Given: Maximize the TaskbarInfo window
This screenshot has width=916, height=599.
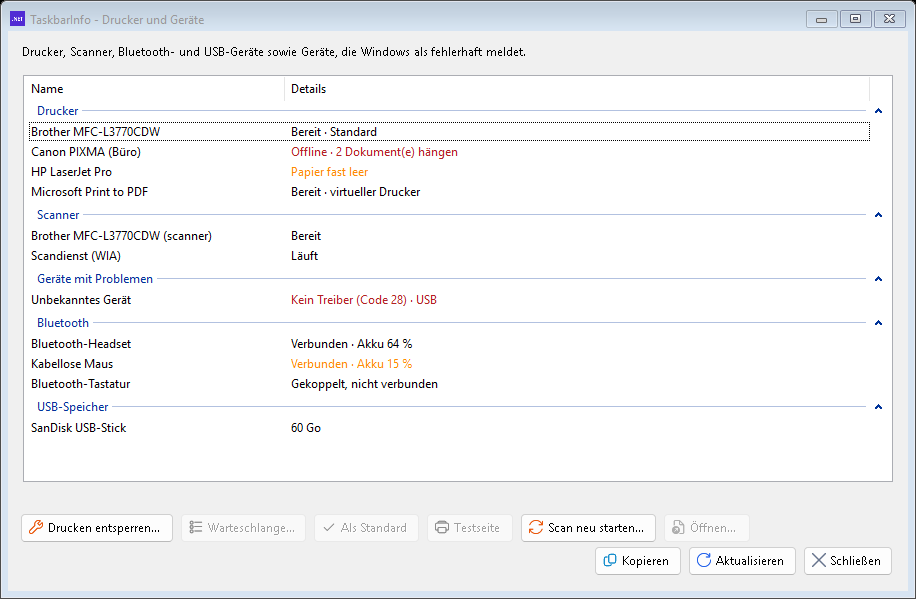Looking at the screenshot, I should [x=855, y=19].
